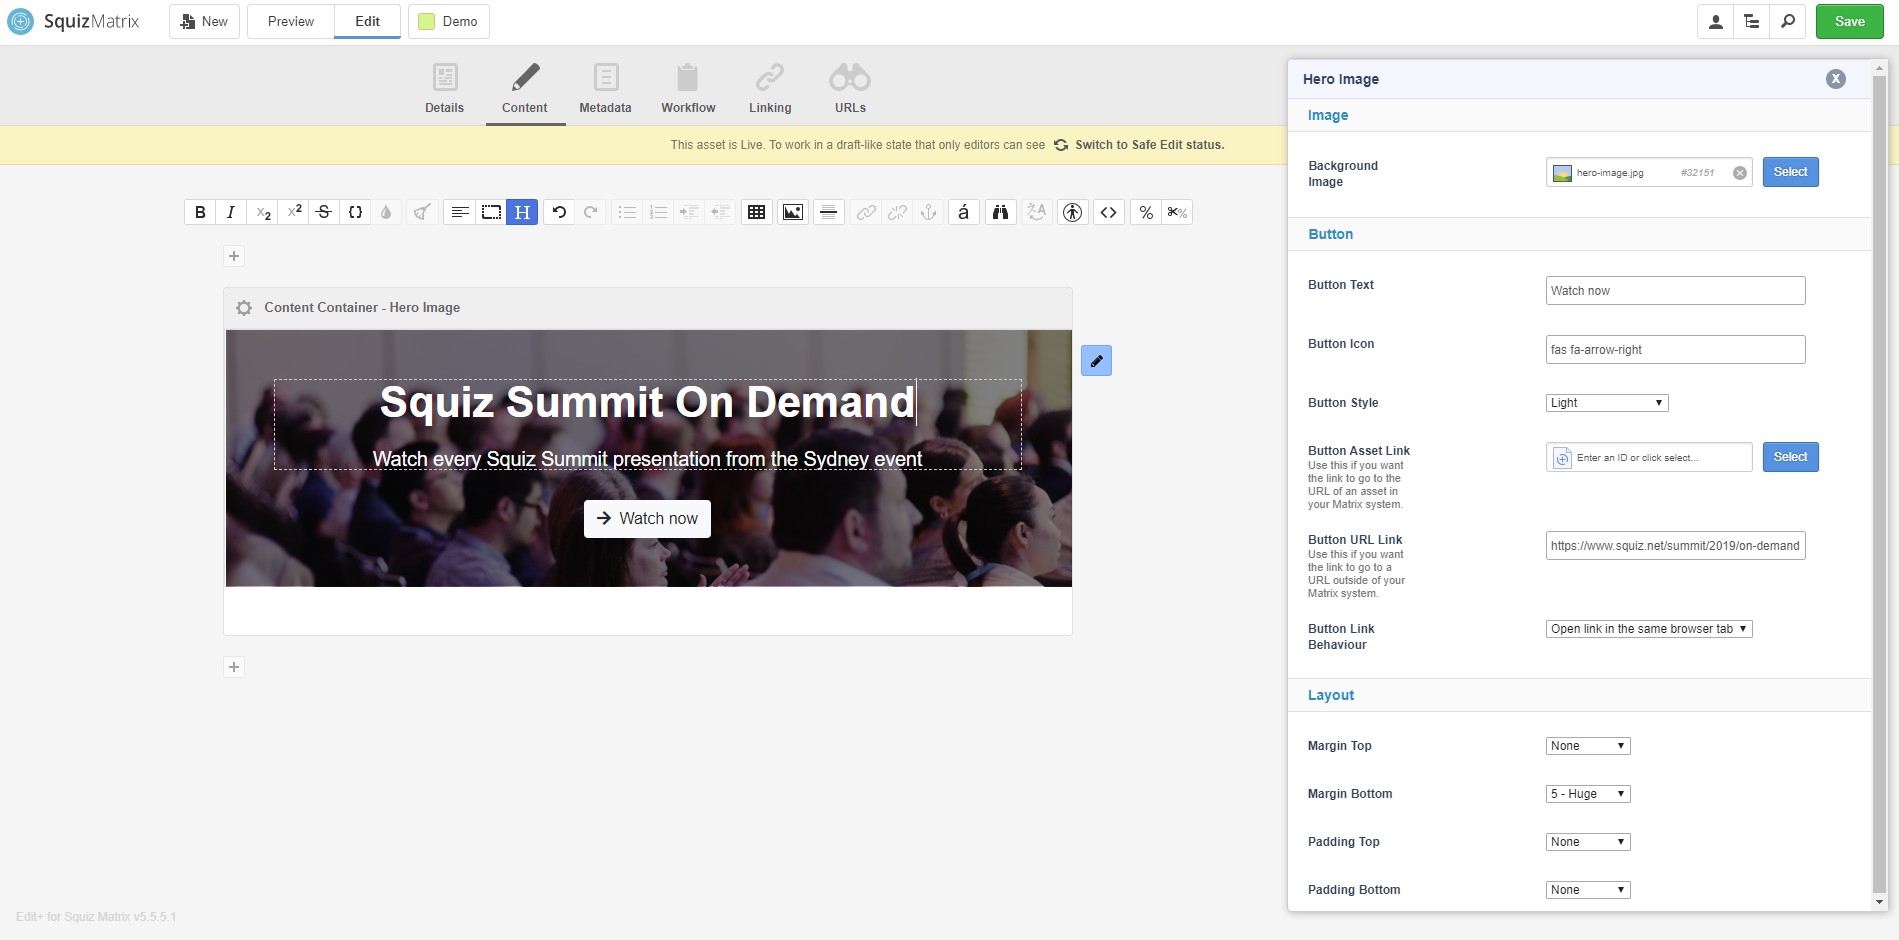Image resolution: width=1899 pixels, height=940 pixels.
Task: Open the accessibility checker
Action: 1073,212
